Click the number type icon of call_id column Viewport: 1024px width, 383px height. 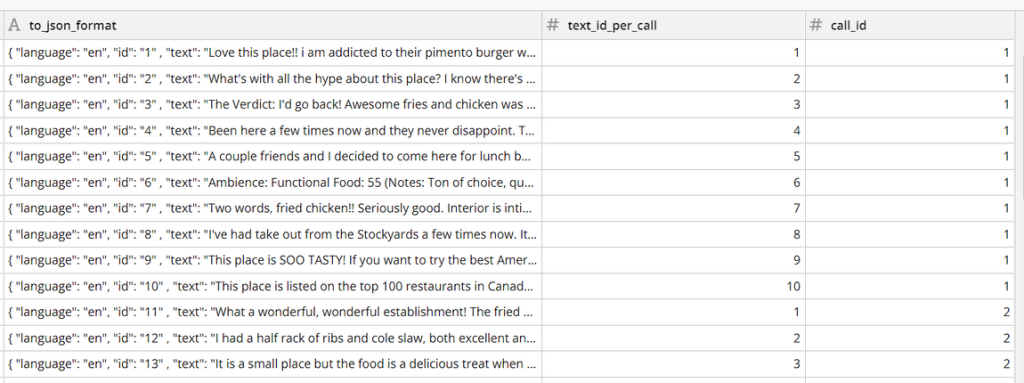point(816,25)
